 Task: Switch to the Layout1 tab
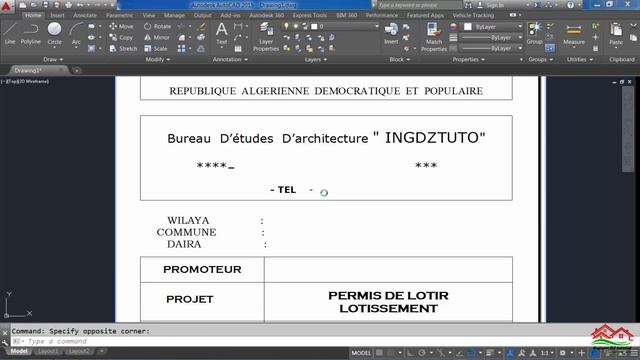[x=48, y=351]
